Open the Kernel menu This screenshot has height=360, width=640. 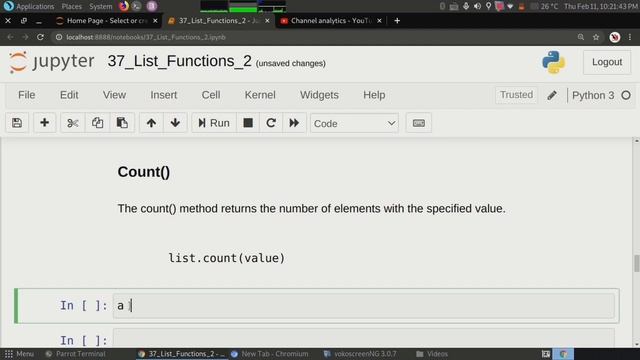(x=260, y=95)
